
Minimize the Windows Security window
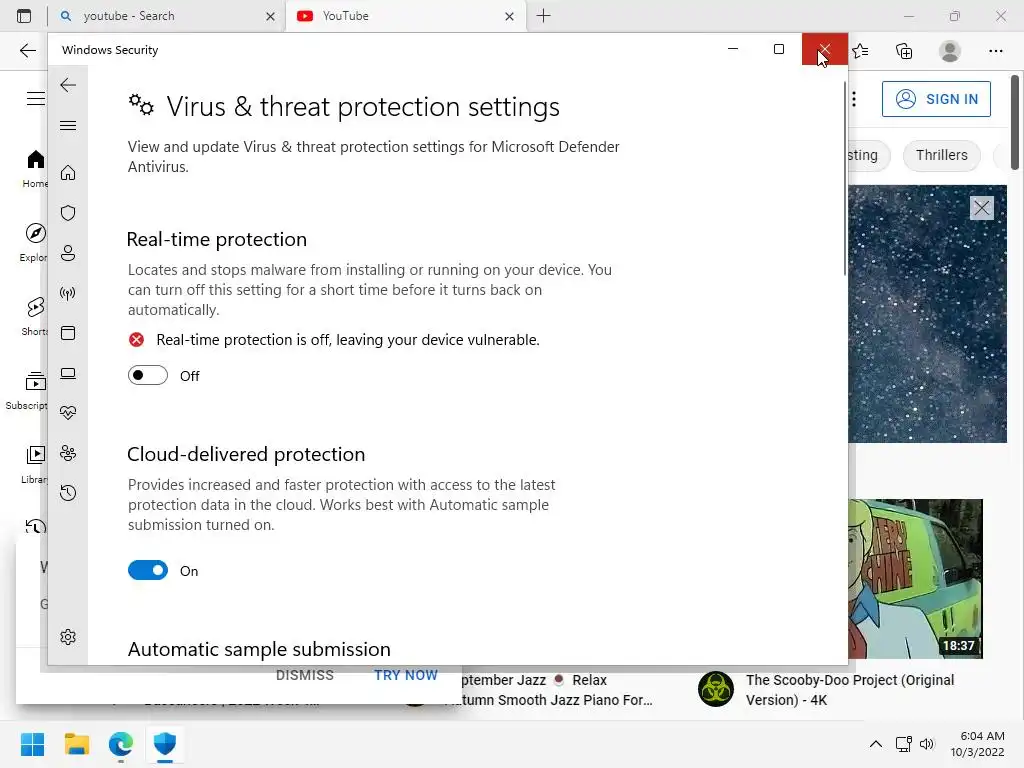tap(733, 49)
